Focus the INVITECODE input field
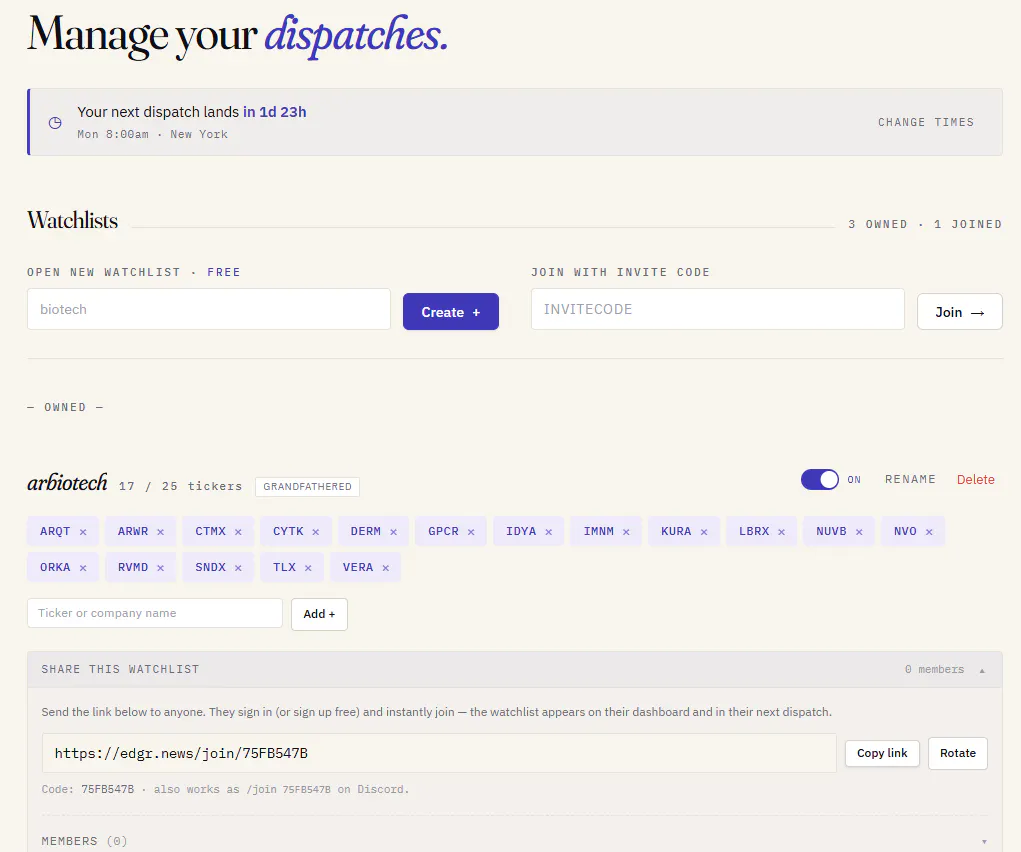This screenshot has width=1021, height=852. [x=718, y=309]
